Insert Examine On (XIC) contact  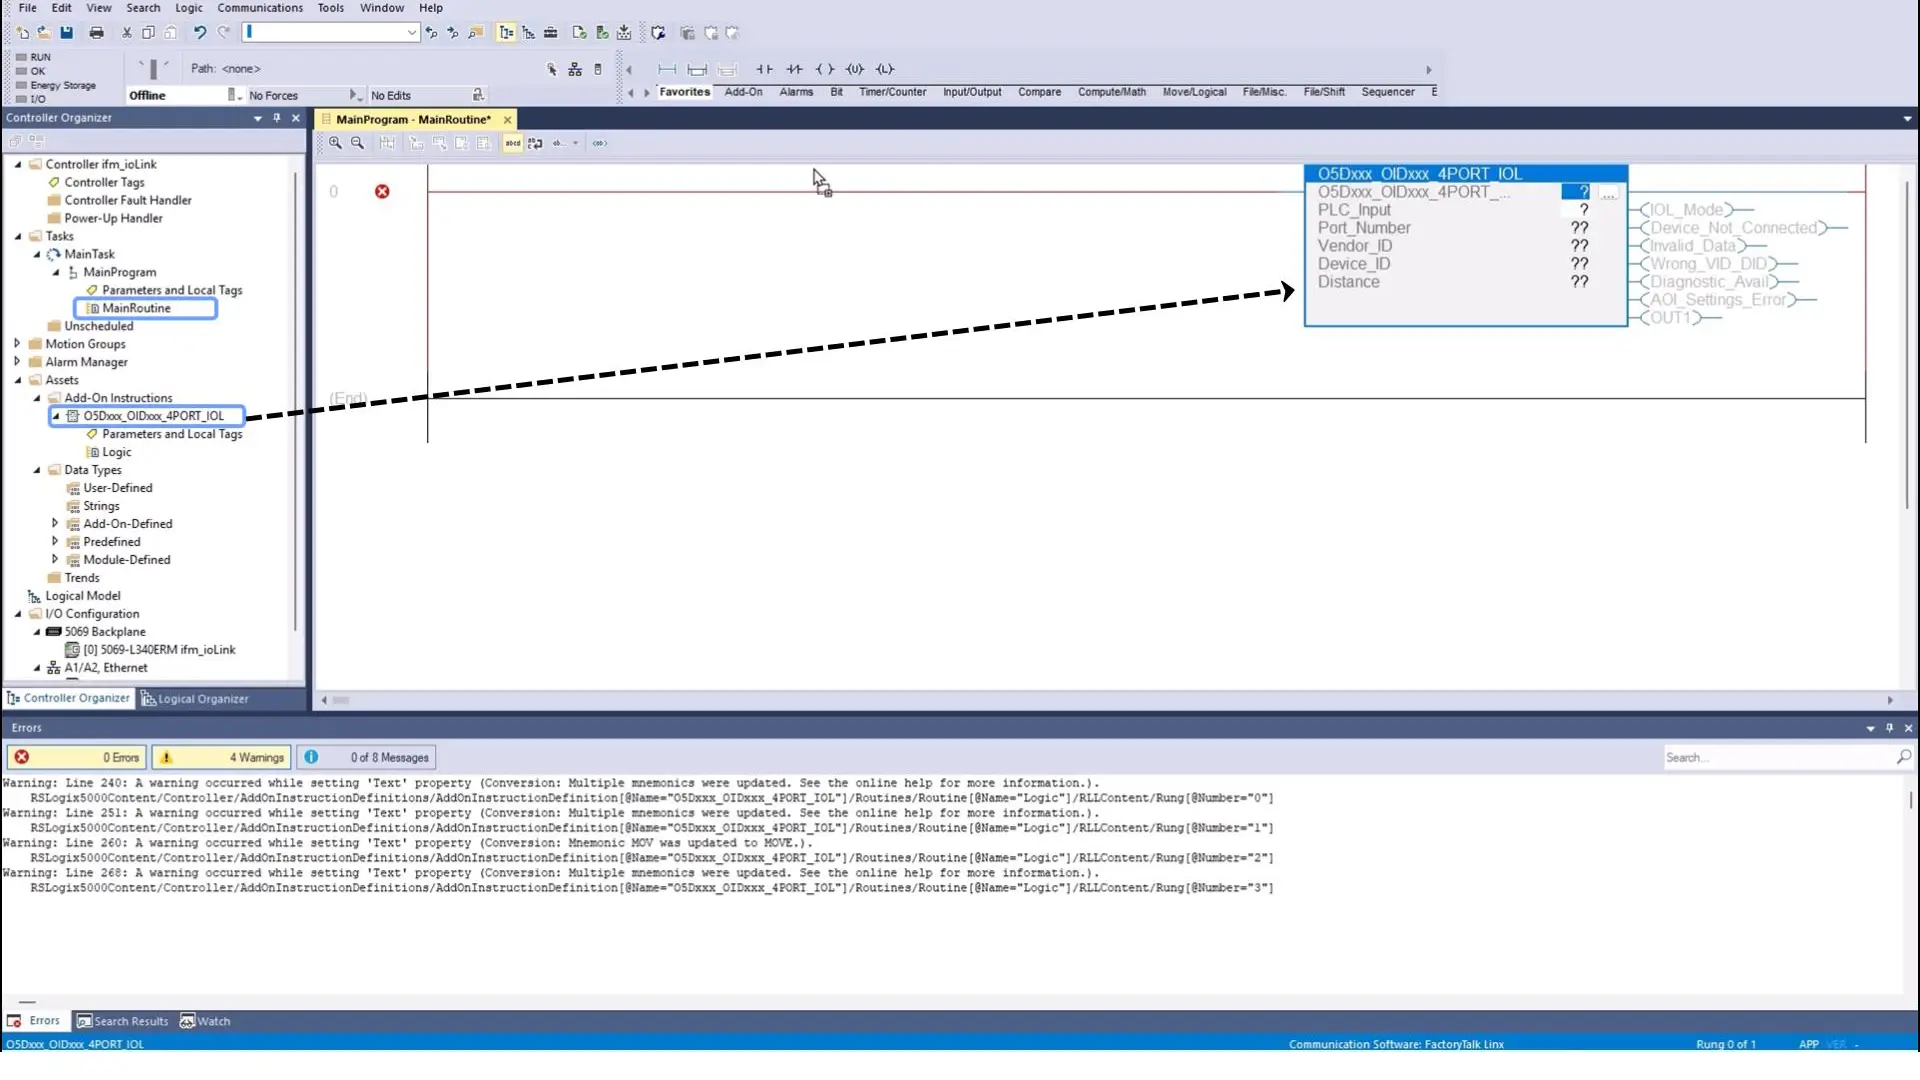point(764,69)
